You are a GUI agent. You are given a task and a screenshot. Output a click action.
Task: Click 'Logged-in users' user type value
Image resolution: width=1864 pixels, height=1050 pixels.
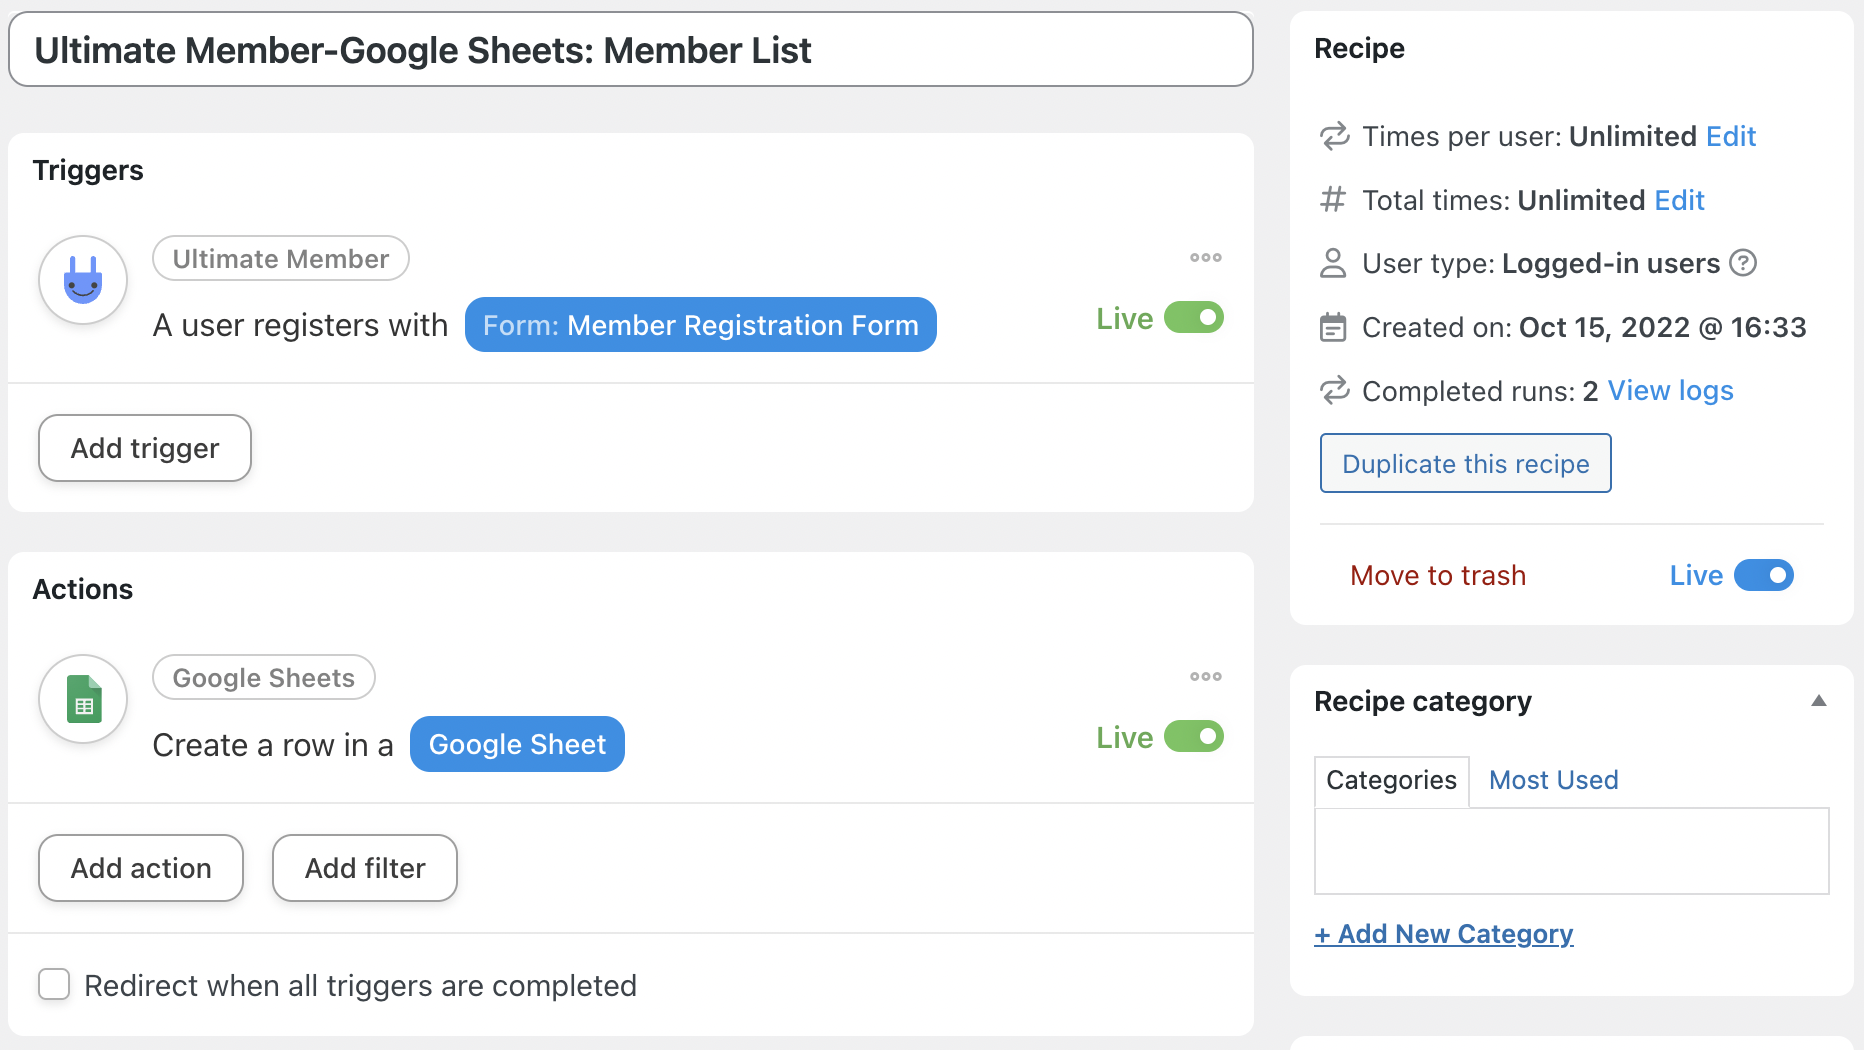(1611, 263)
